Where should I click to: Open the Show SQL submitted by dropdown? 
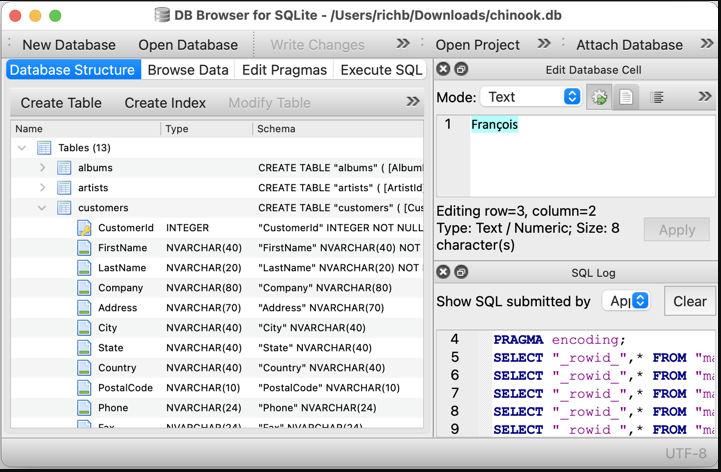point(626,301)
